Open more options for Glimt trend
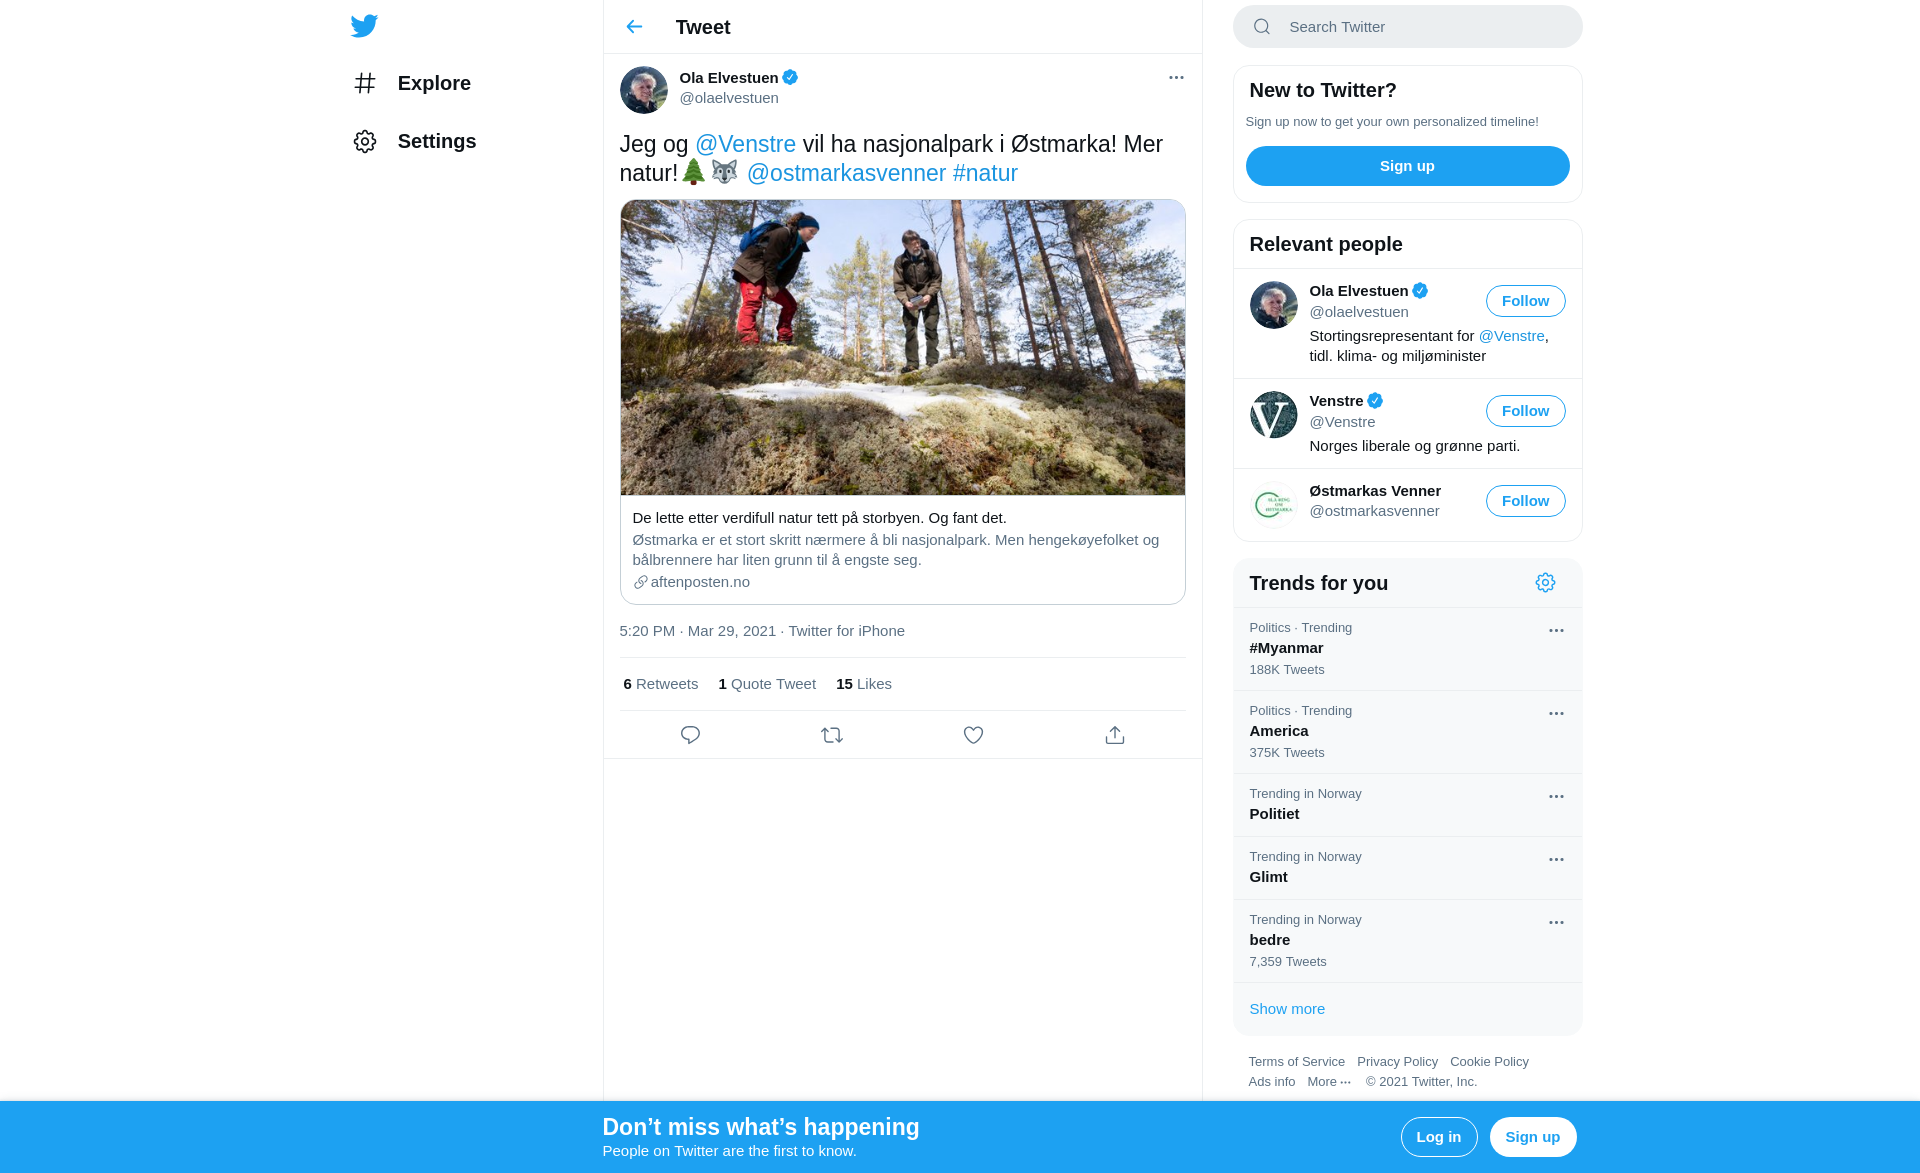Screen dimensions: 1920x1173 click(1556, 860)
